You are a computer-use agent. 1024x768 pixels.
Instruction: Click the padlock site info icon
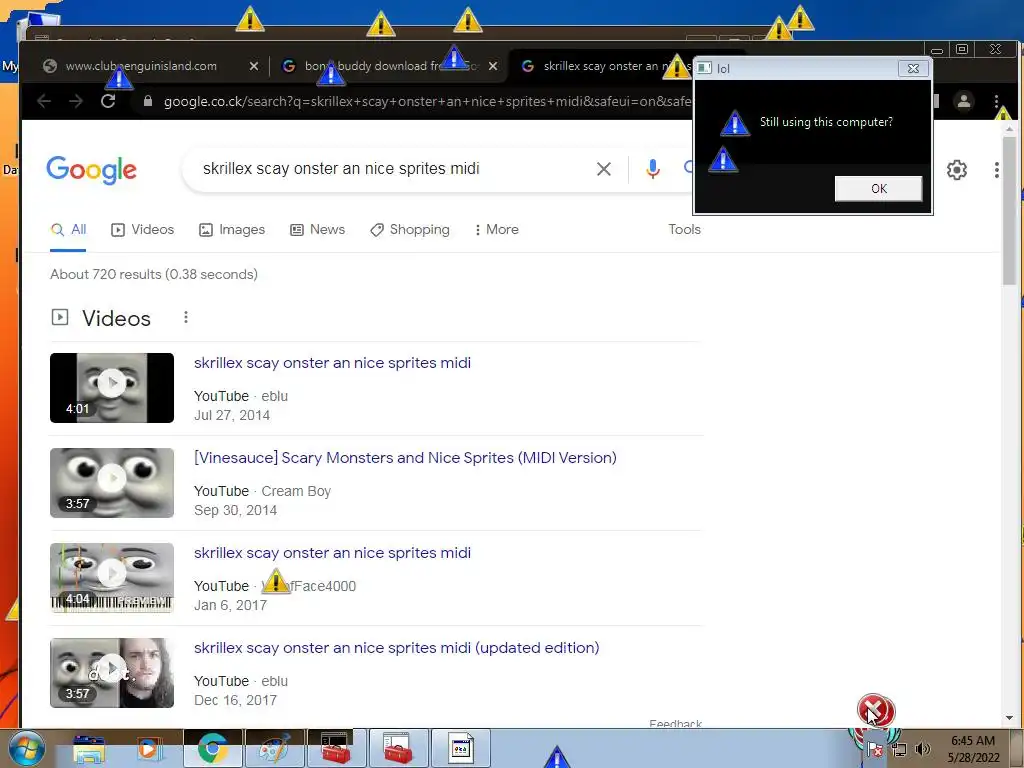[x=148, y=101]
